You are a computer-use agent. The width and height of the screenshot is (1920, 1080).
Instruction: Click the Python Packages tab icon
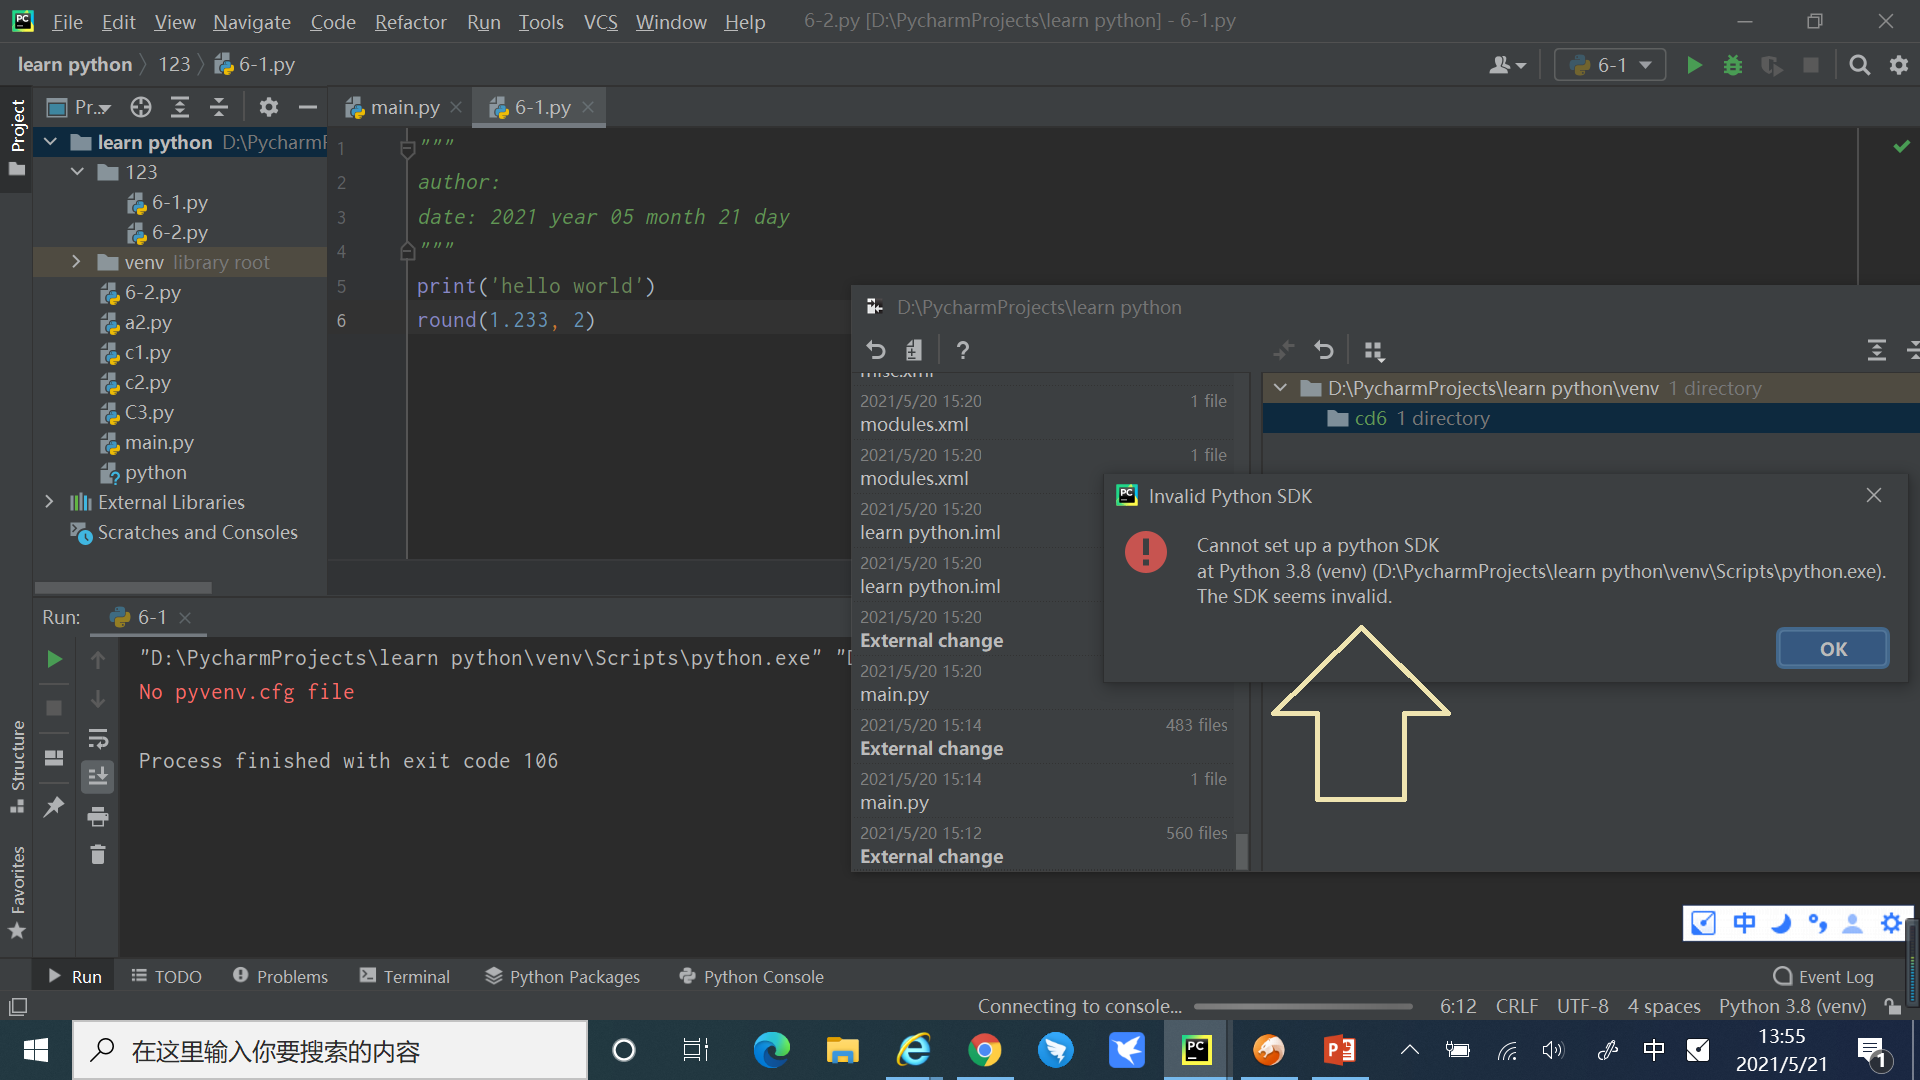click(493, 977)
